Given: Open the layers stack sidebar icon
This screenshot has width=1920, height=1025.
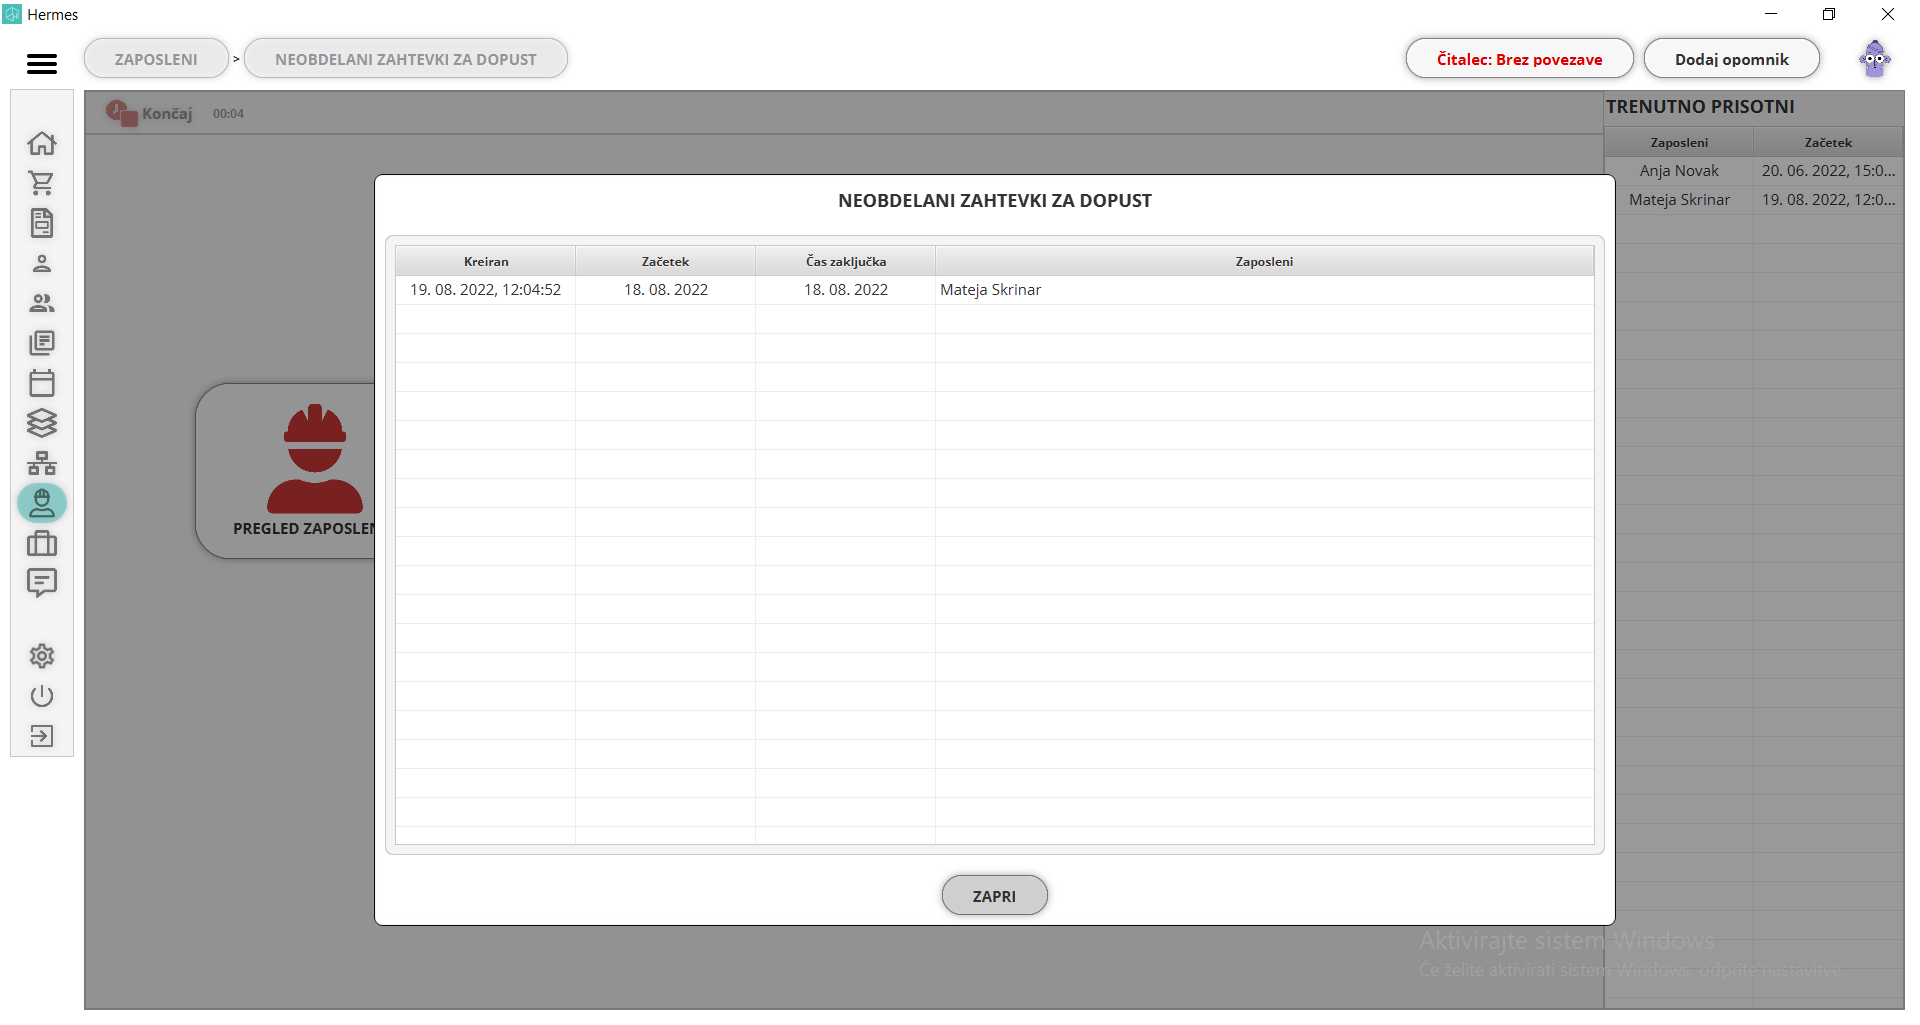Looking at the screenshot, I should (42, 423).
